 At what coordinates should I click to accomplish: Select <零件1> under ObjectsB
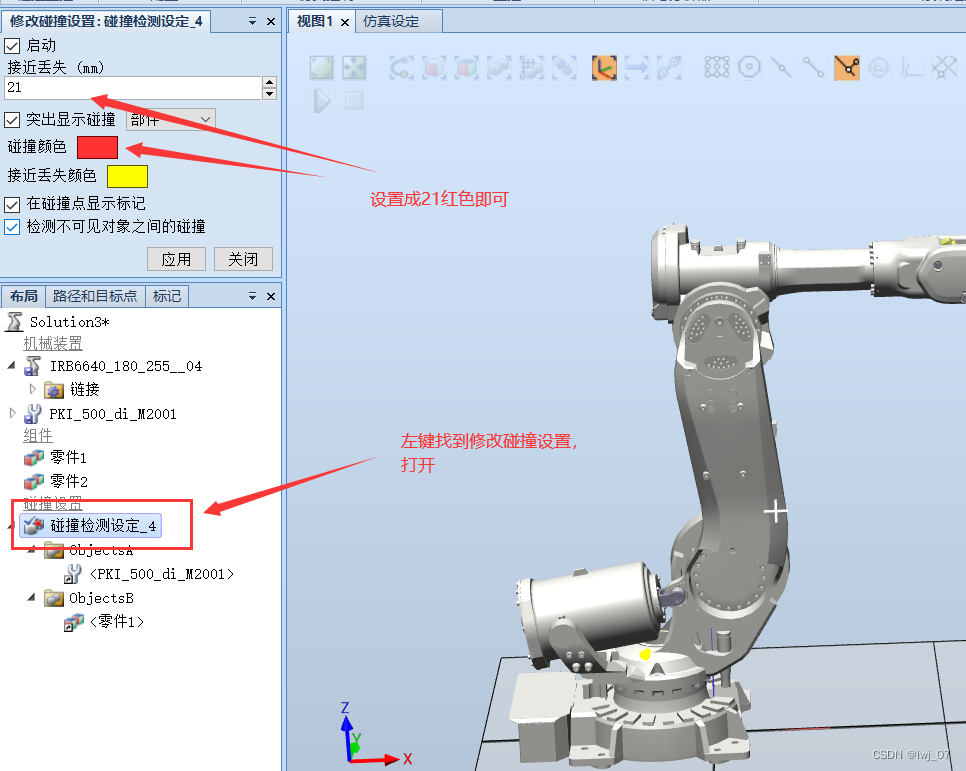104,622
